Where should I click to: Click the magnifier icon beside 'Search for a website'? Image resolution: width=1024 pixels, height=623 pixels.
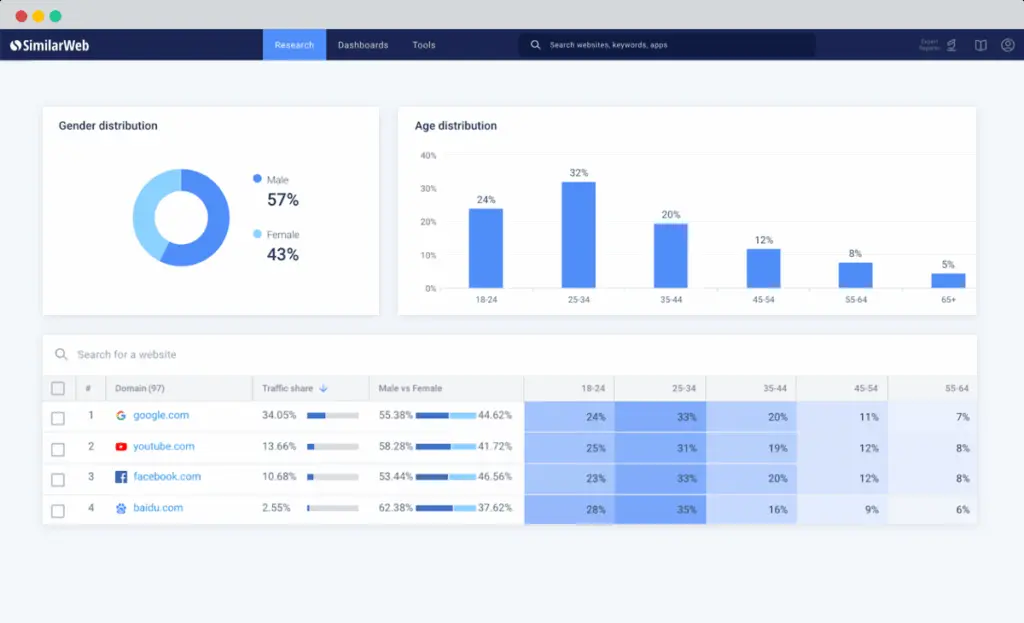point(61,355)
